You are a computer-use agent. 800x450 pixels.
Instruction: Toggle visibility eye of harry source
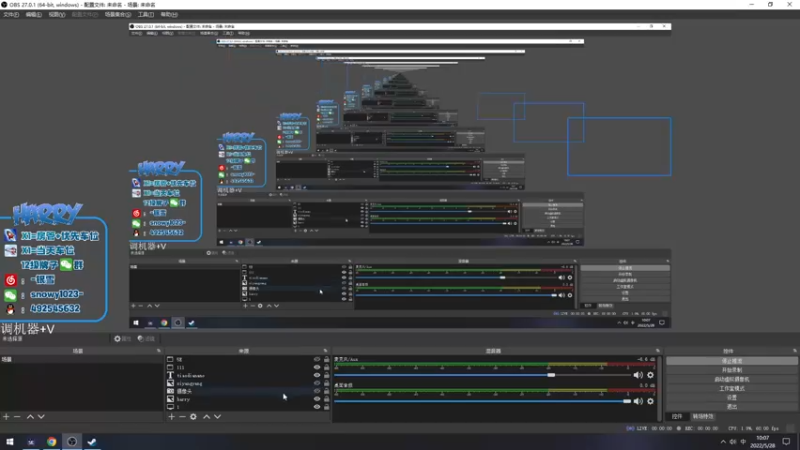pos(317,399)
